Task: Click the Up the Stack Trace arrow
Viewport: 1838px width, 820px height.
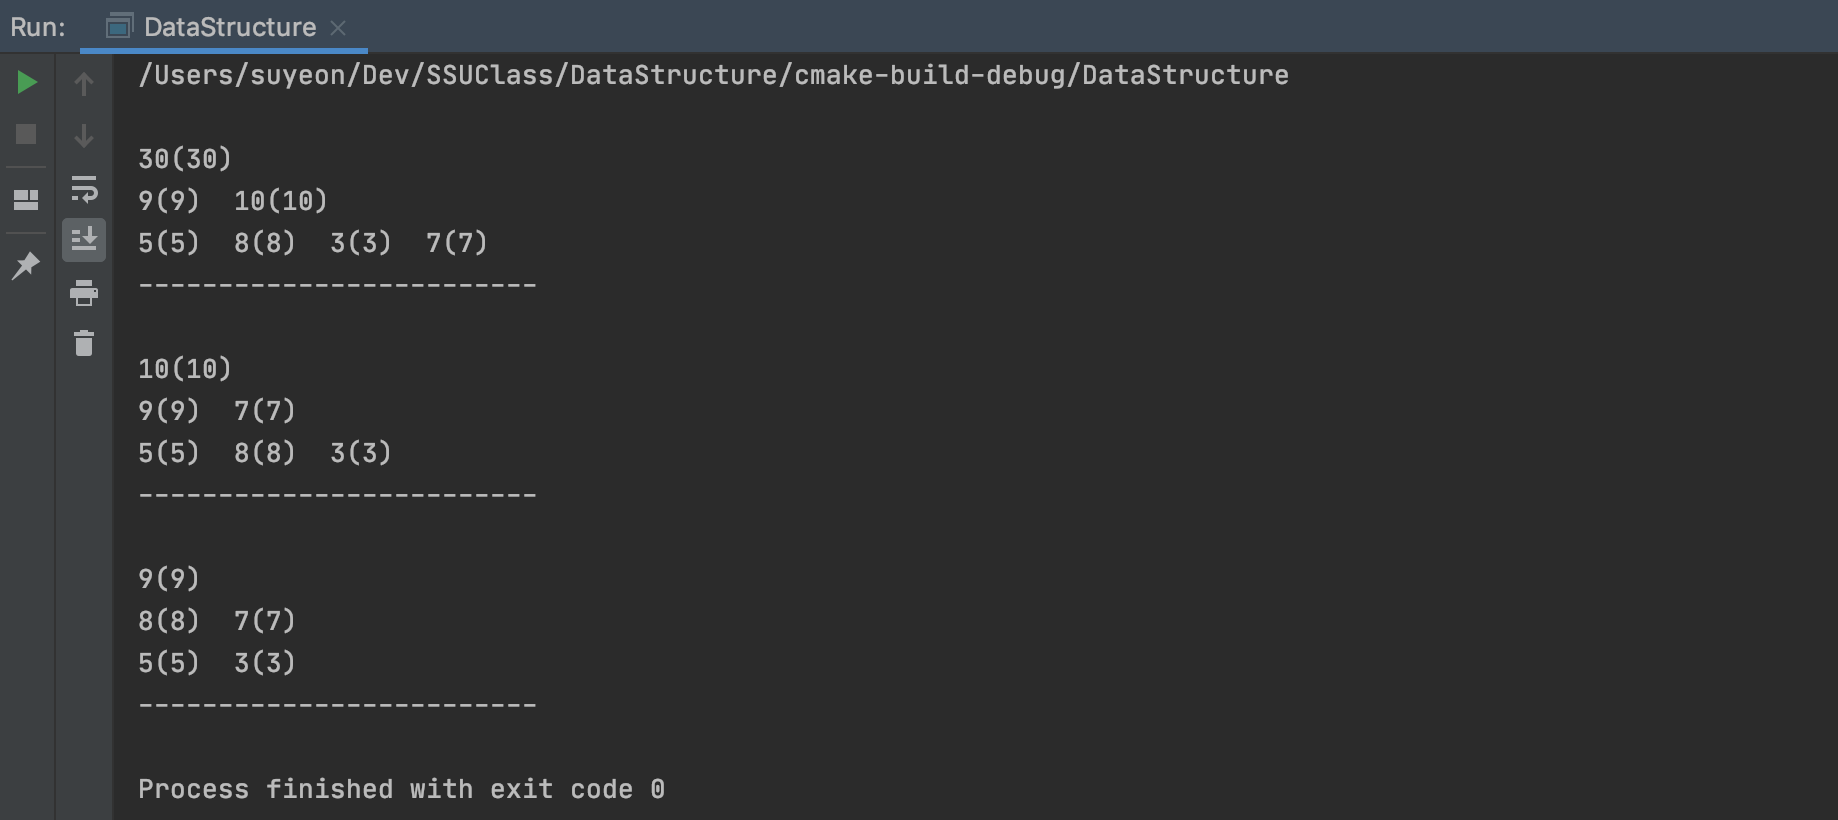Action: point(84,84)
